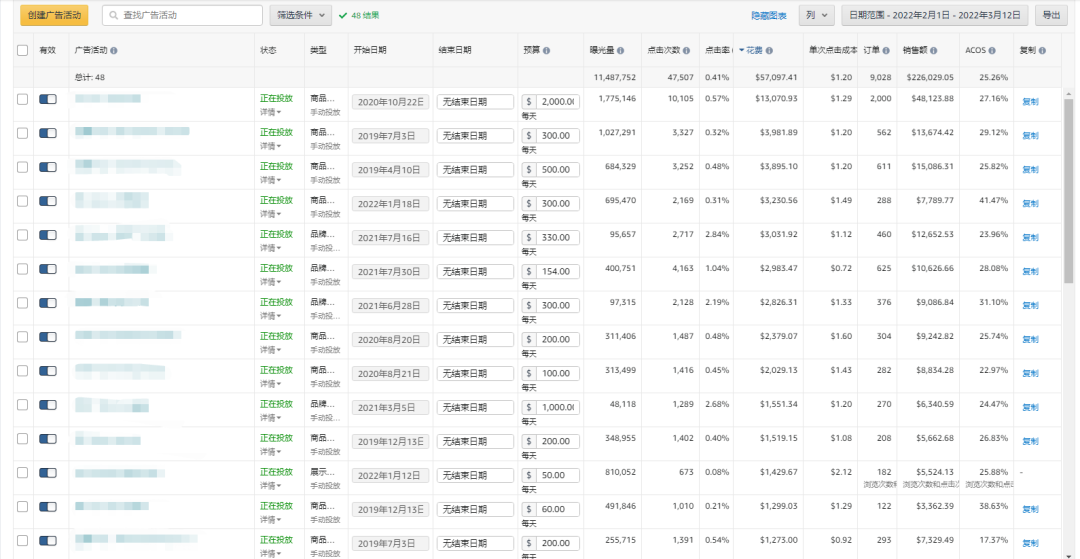Click info icon beside 订单 column header

[888, 51]
